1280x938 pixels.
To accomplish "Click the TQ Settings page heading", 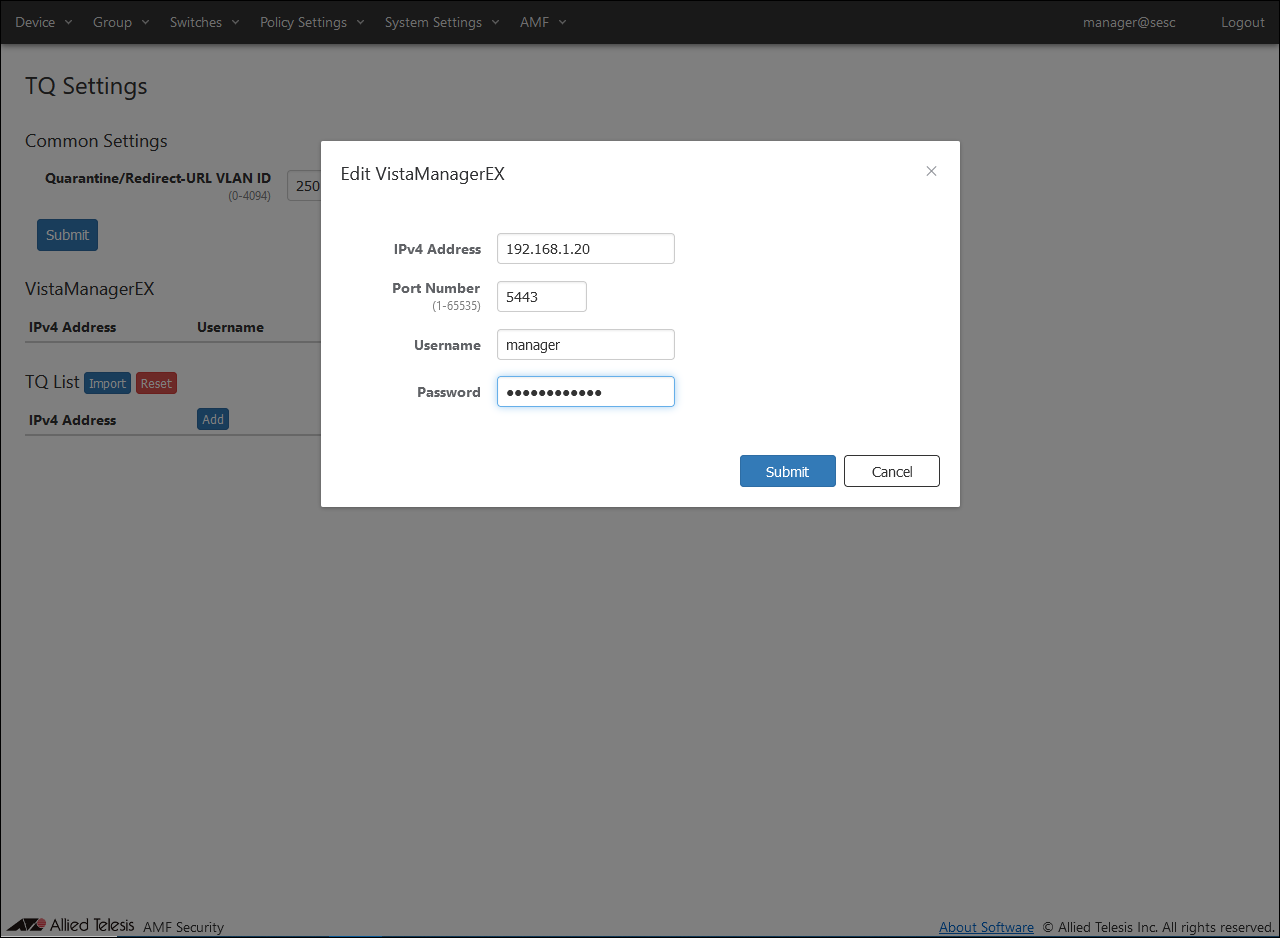I will (86, 86).
